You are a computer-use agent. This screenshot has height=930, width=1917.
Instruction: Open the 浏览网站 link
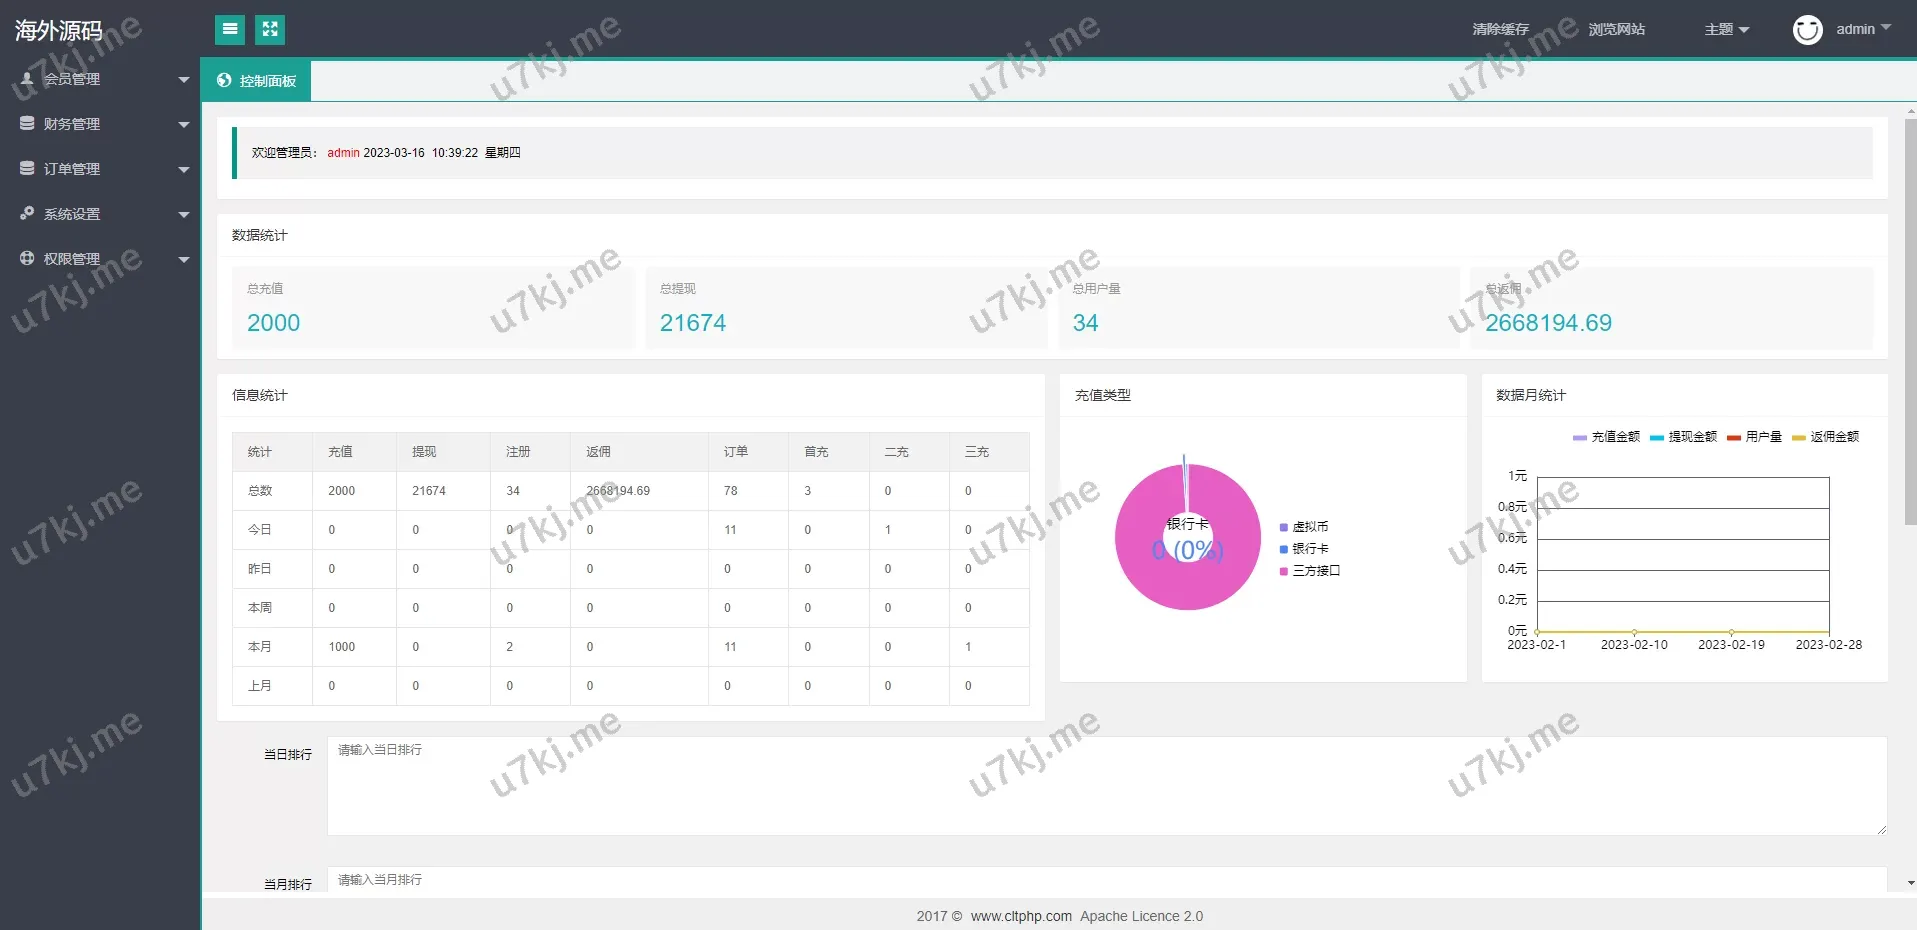(x=1616, y=30)
